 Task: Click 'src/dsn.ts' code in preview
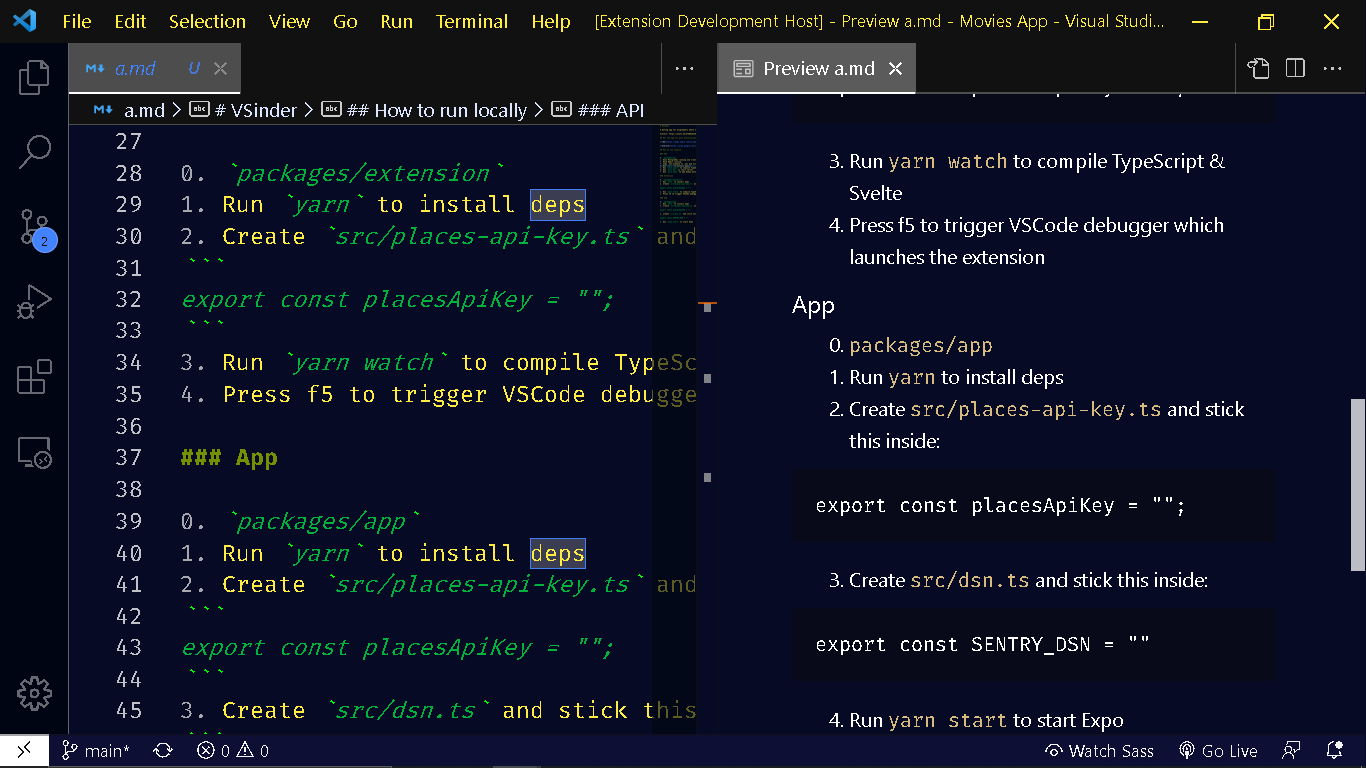tap(970, 580)
